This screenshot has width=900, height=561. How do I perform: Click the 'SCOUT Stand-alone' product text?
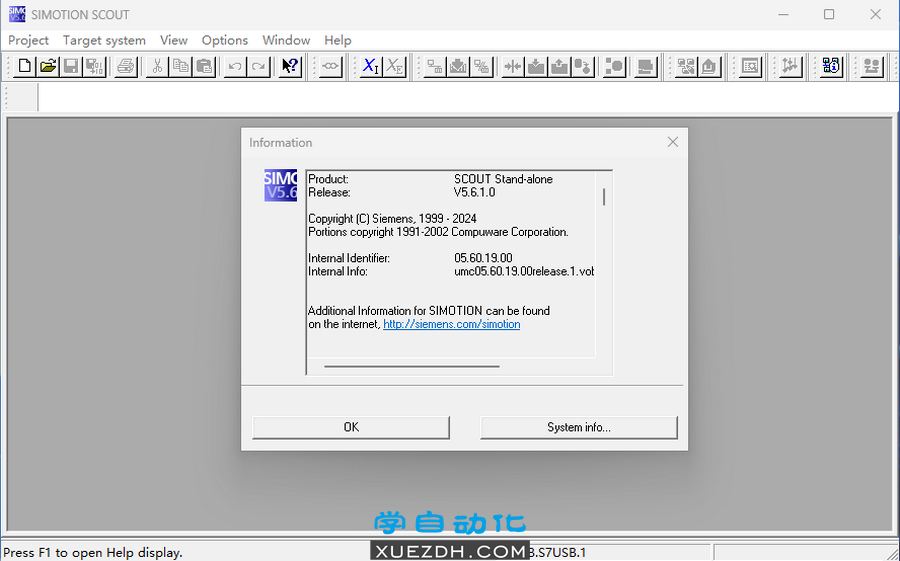tap(503, 179)
